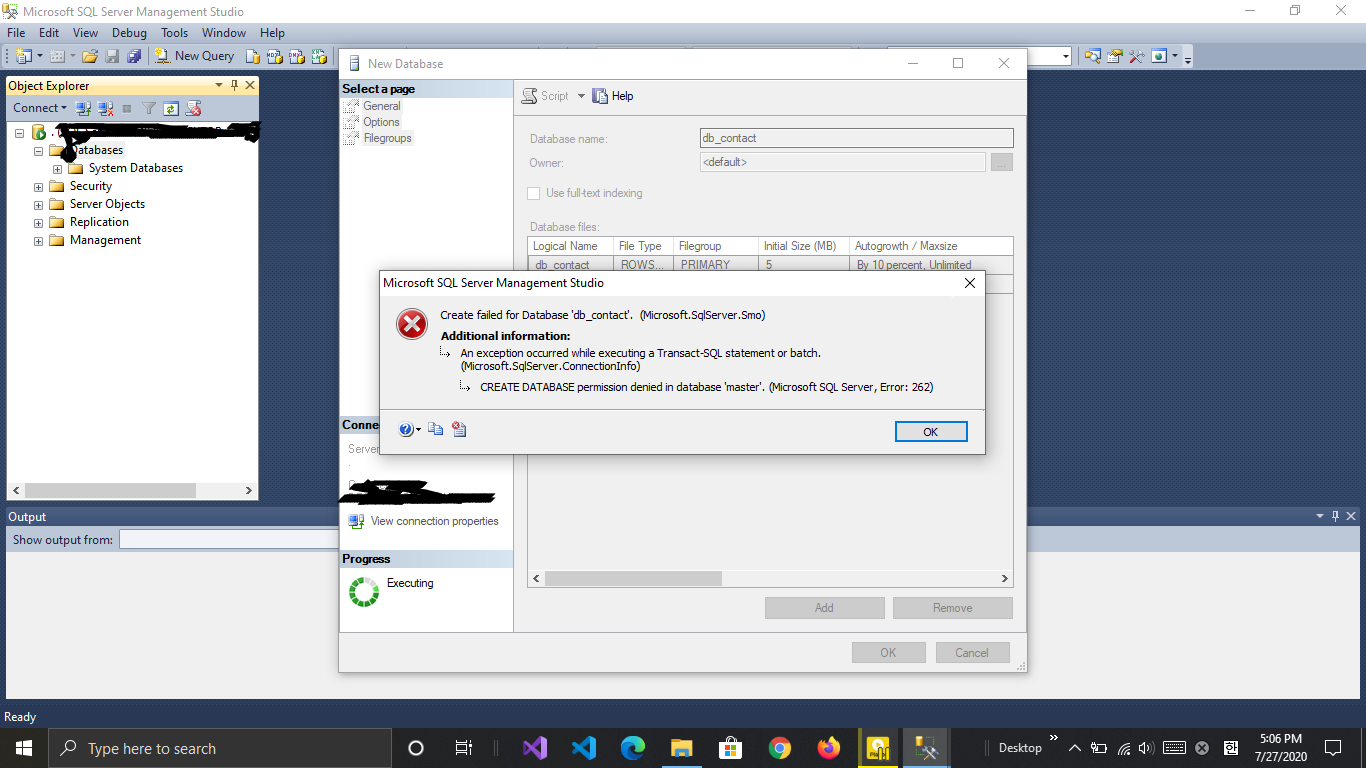Click the Save All toolbar icon

(134, 56)
